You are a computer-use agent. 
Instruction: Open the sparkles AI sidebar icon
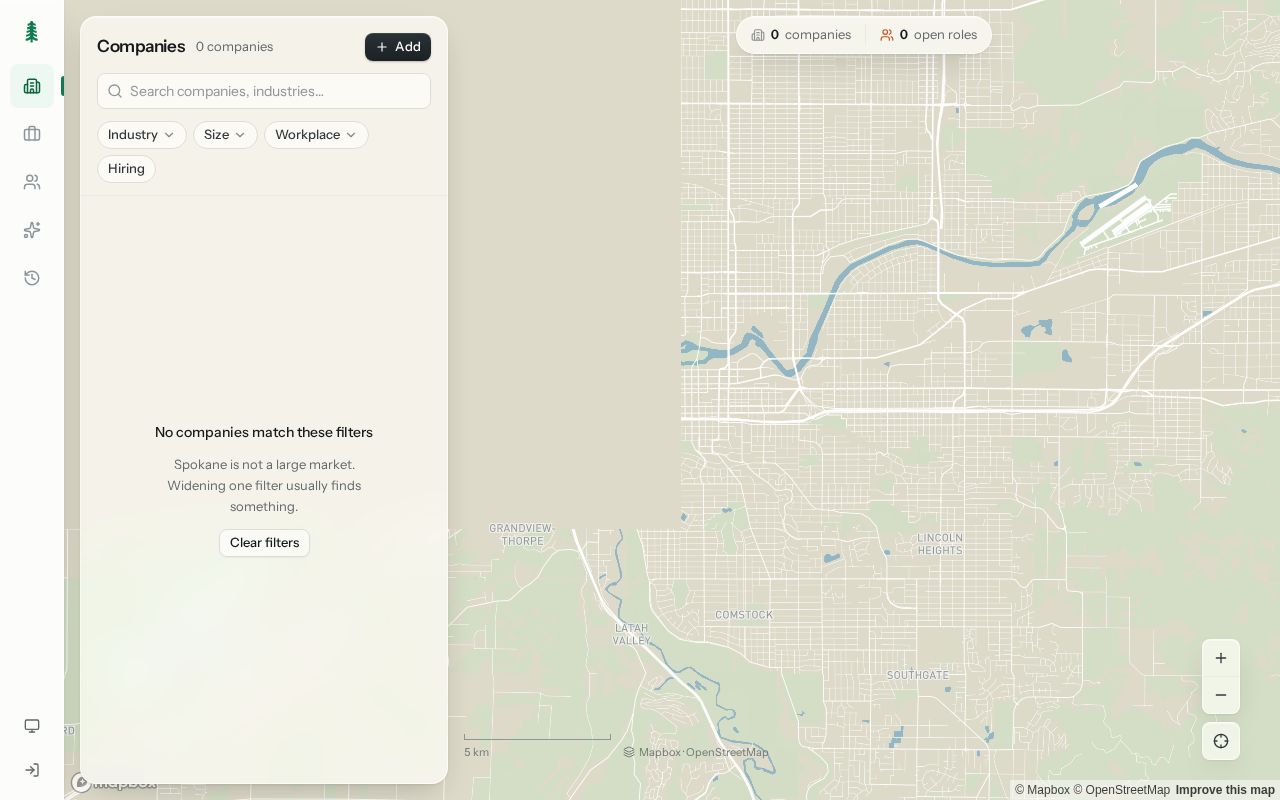(32, 230)
